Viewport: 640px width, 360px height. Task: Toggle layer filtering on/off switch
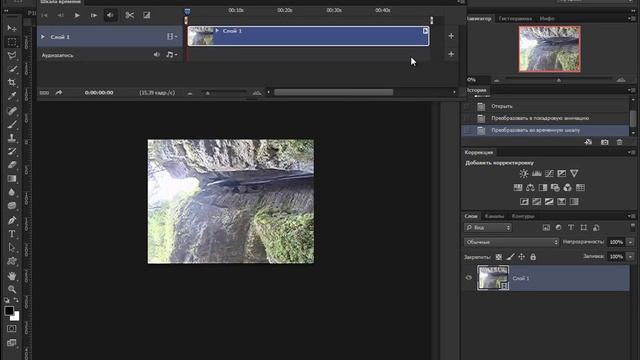[x=633, y=227]
